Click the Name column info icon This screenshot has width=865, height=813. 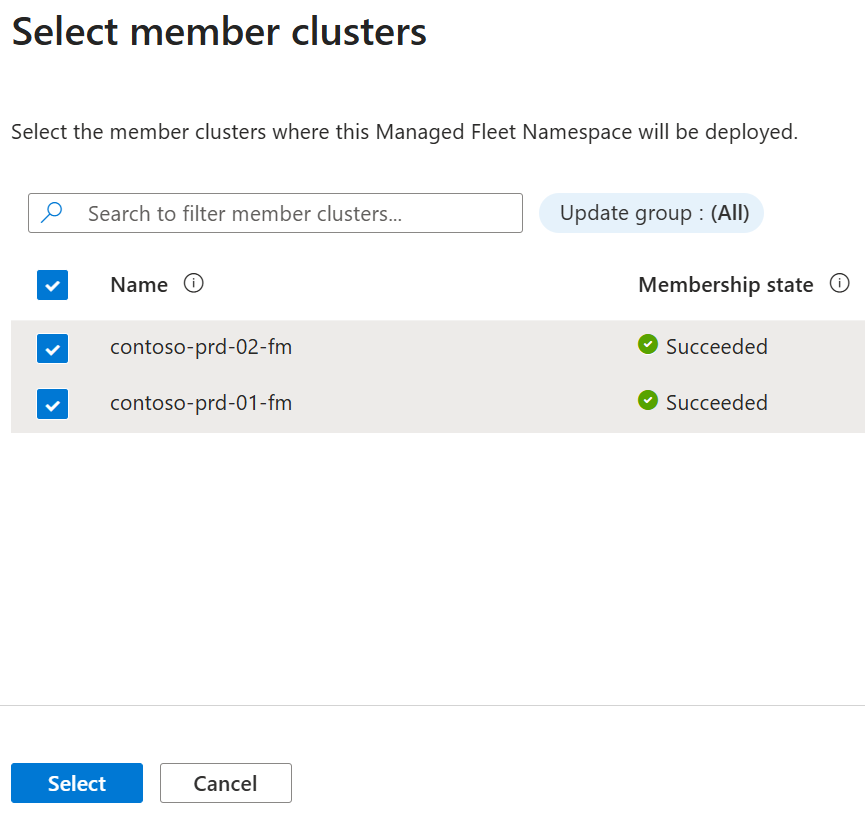(194, 284)
